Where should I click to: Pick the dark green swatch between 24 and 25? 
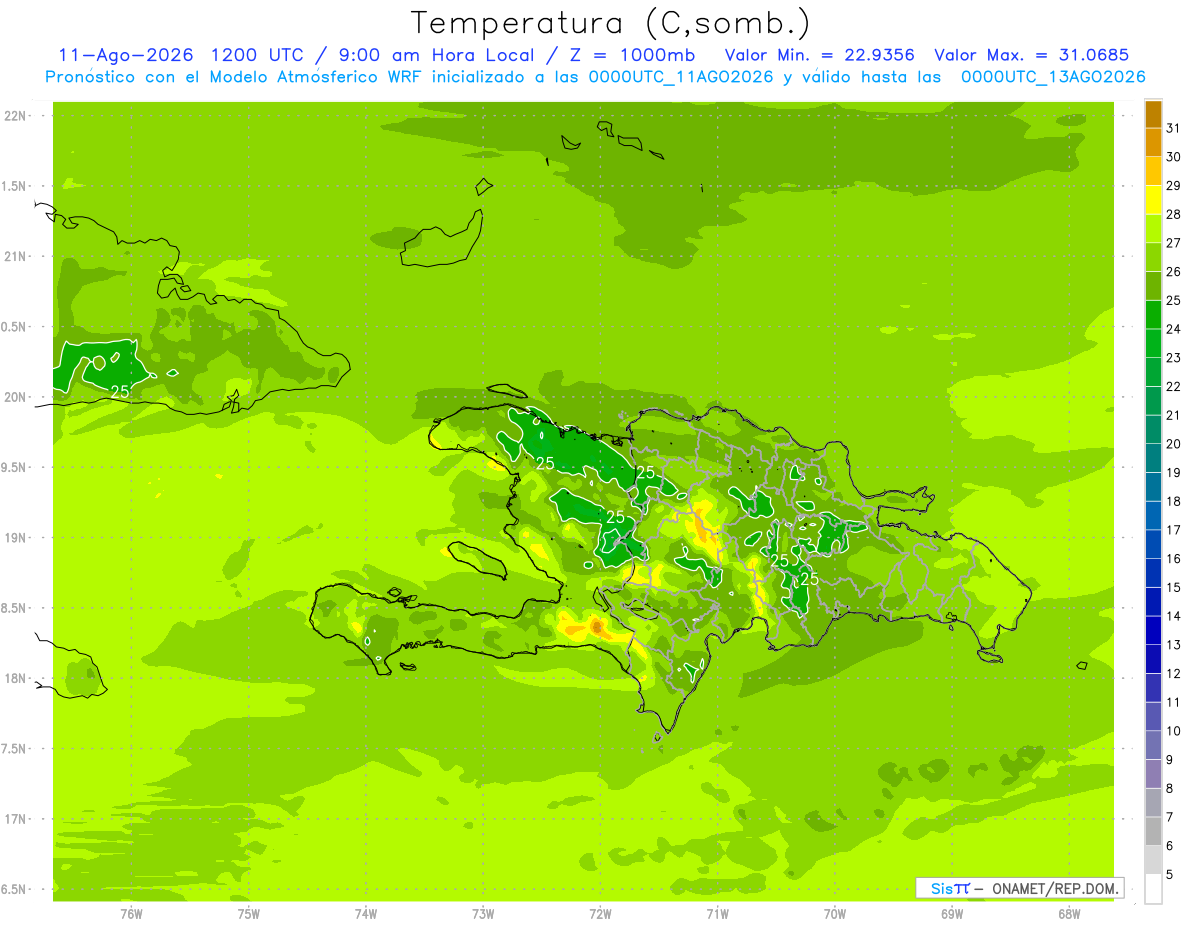[x=1153, y=315]
